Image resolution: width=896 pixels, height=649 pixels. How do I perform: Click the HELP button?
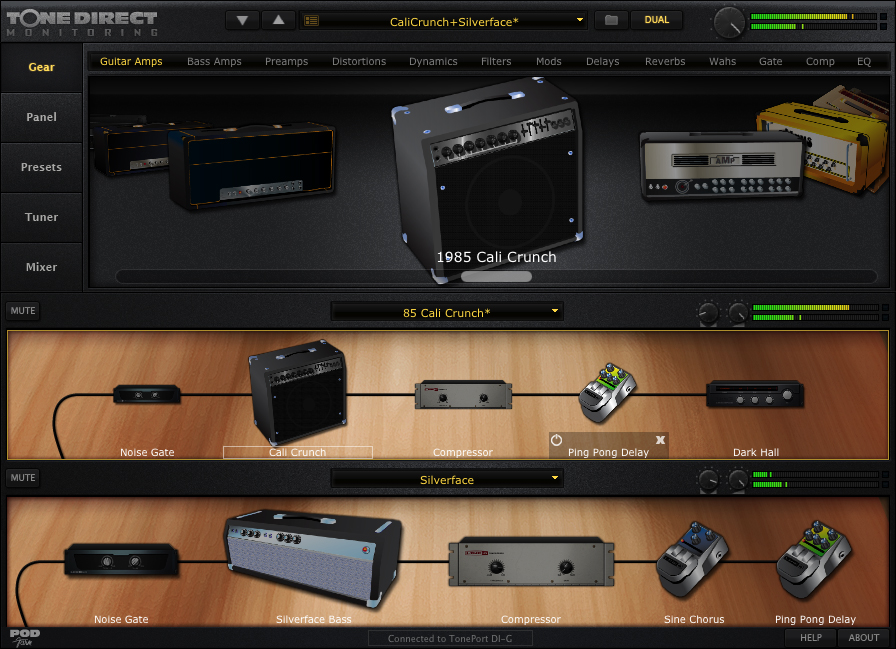pos(810,637)
